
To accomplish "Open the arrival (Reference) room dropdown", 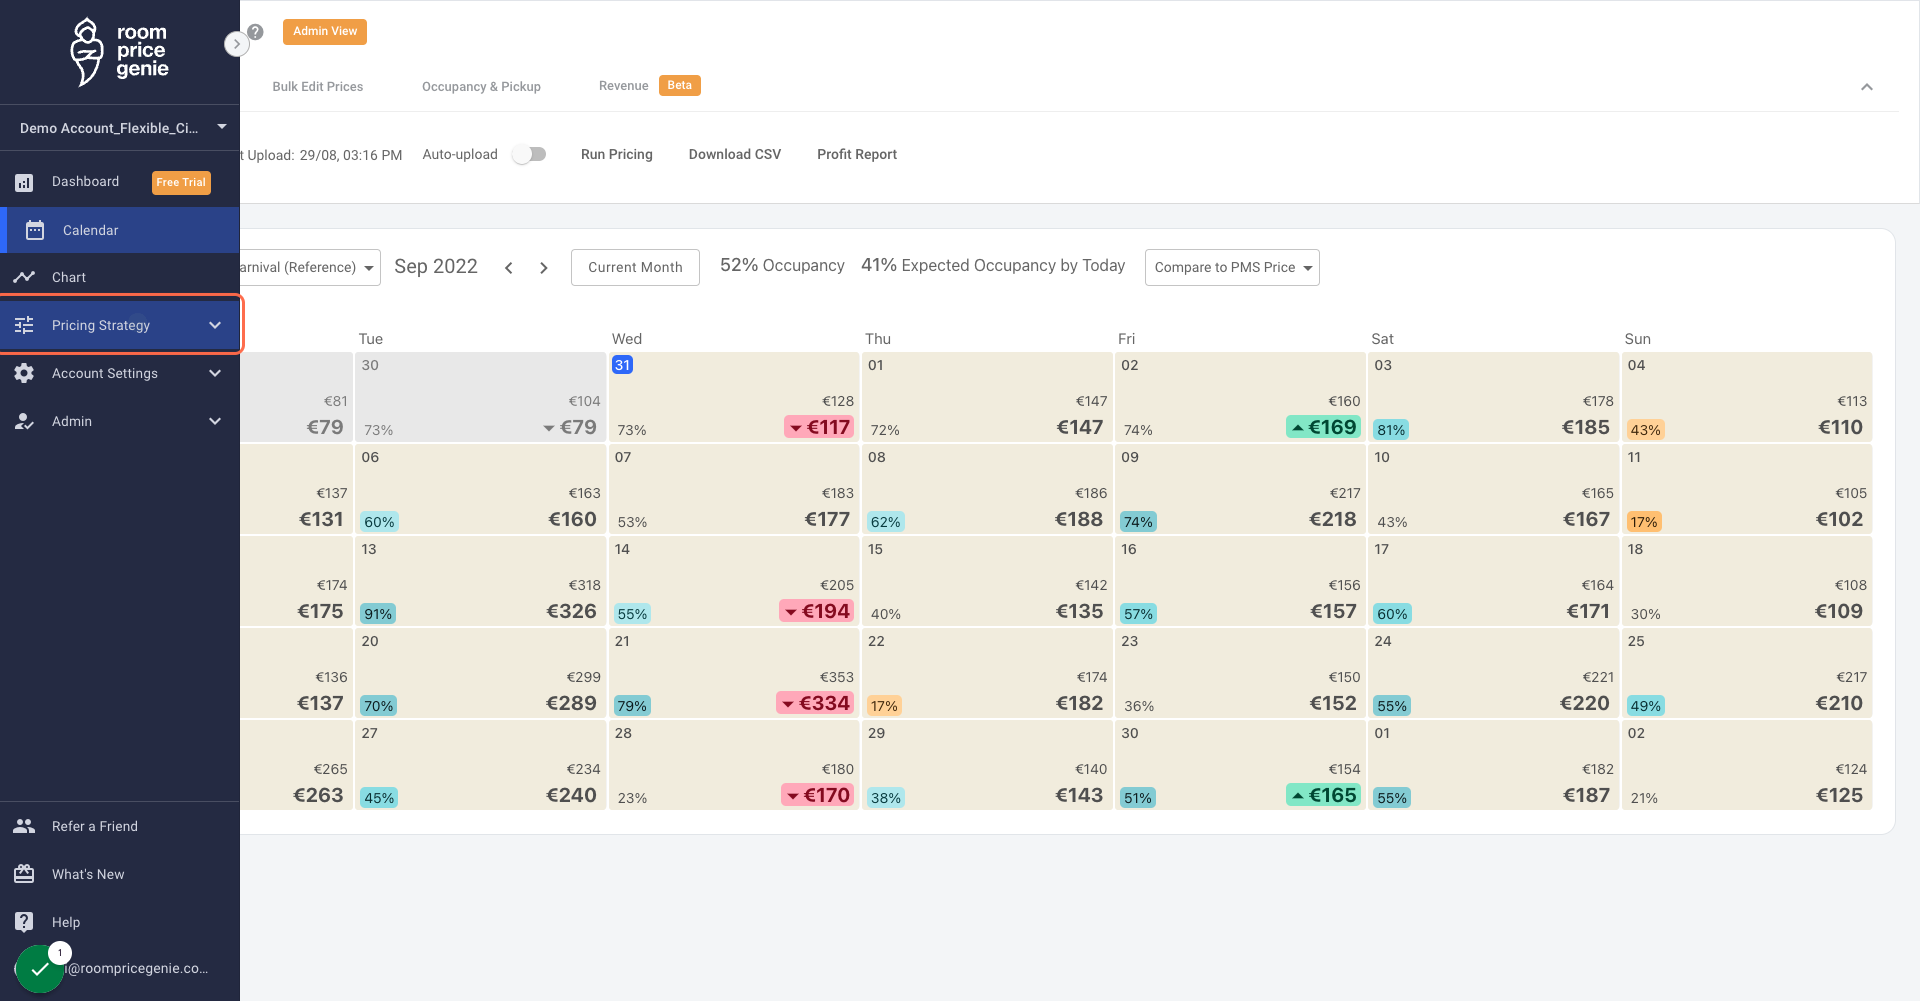I will tap(310, 267).
